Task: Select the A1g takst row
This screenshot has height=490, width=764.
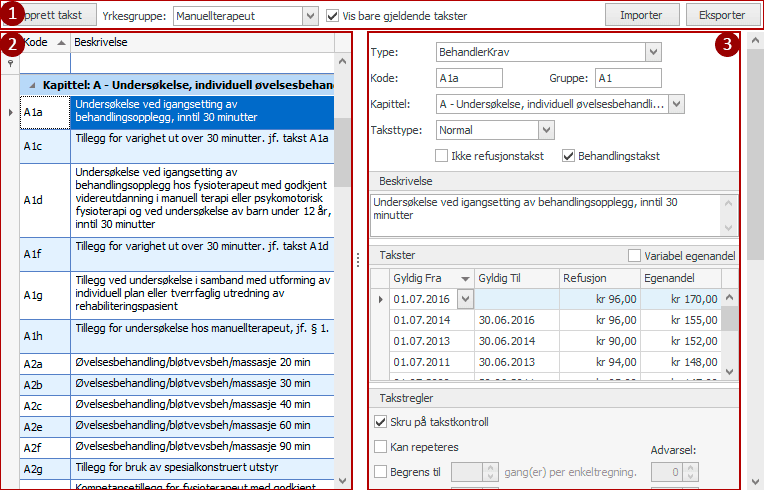Action: click(x=177, y=295)
